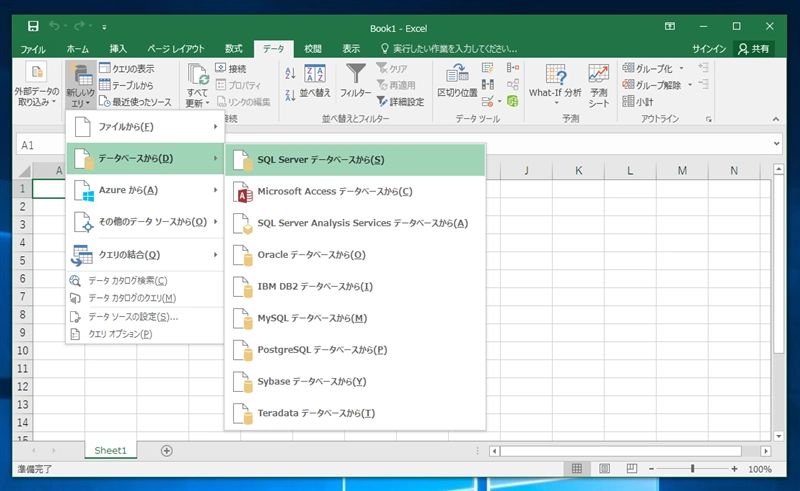Choose MySQL データベースから(M)
The image size is (800, 491).
pyautogui.click(x=355, y=318)
